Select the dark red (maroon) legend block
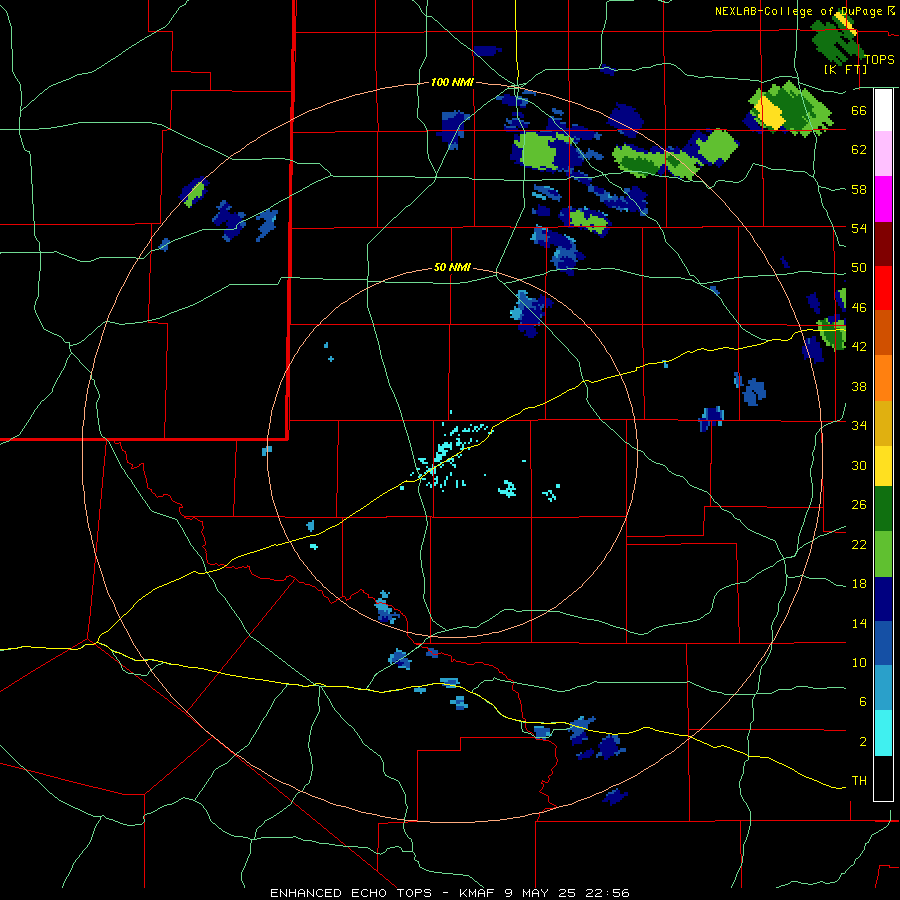 883,244
